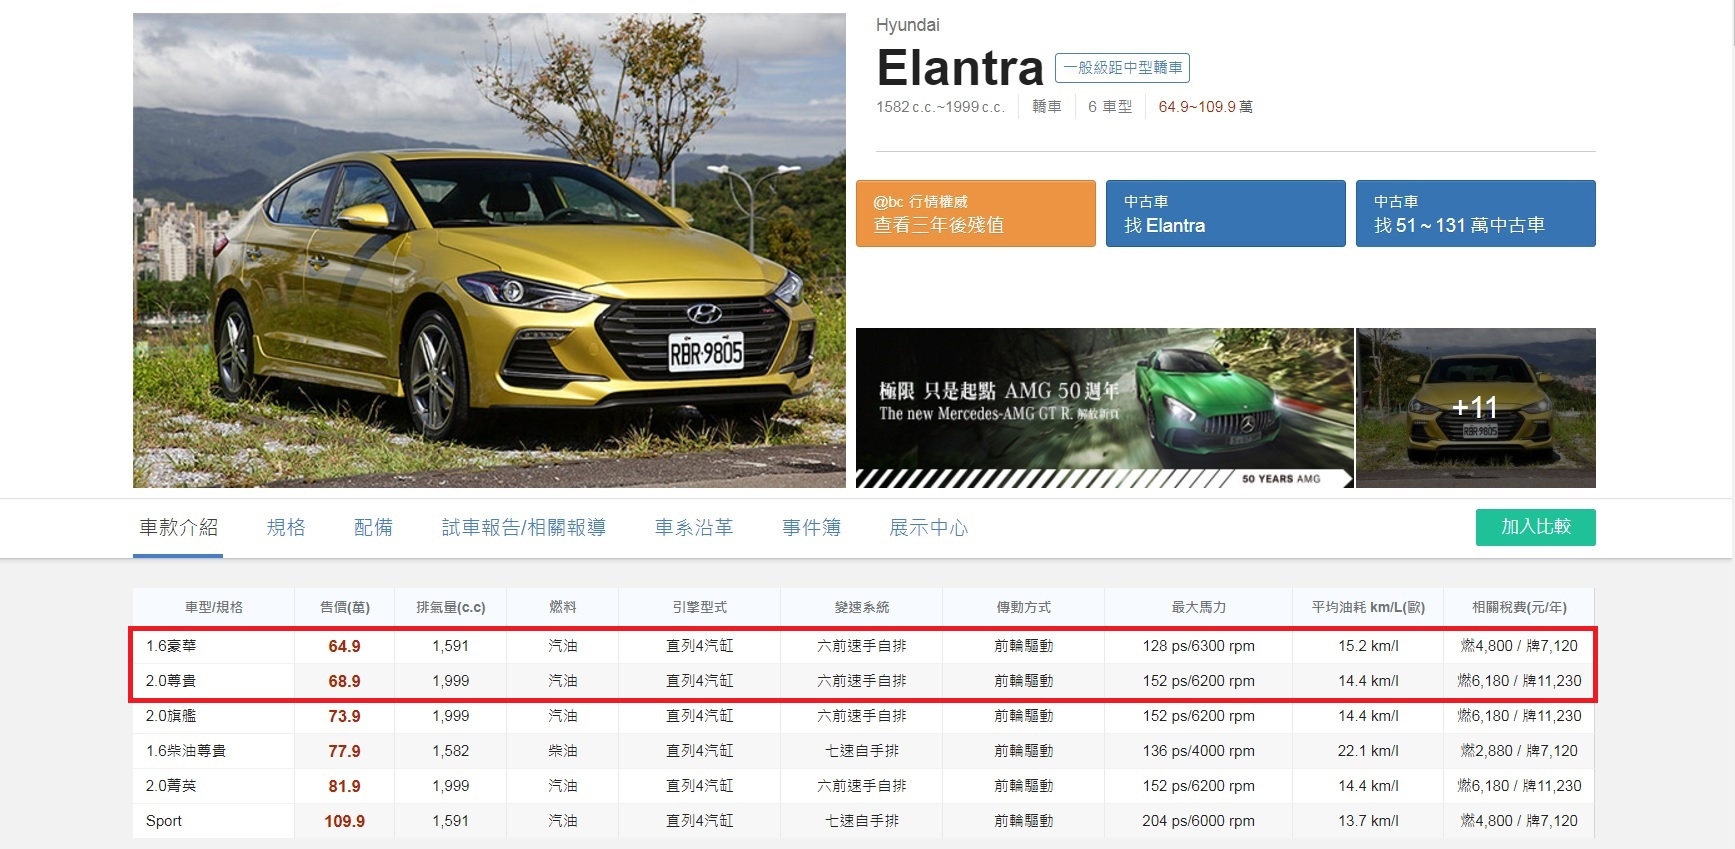Select the 2.0菁英 model row
This screenshot has height=849, width=1735.
pyautogui.click(x=863, y=786)
